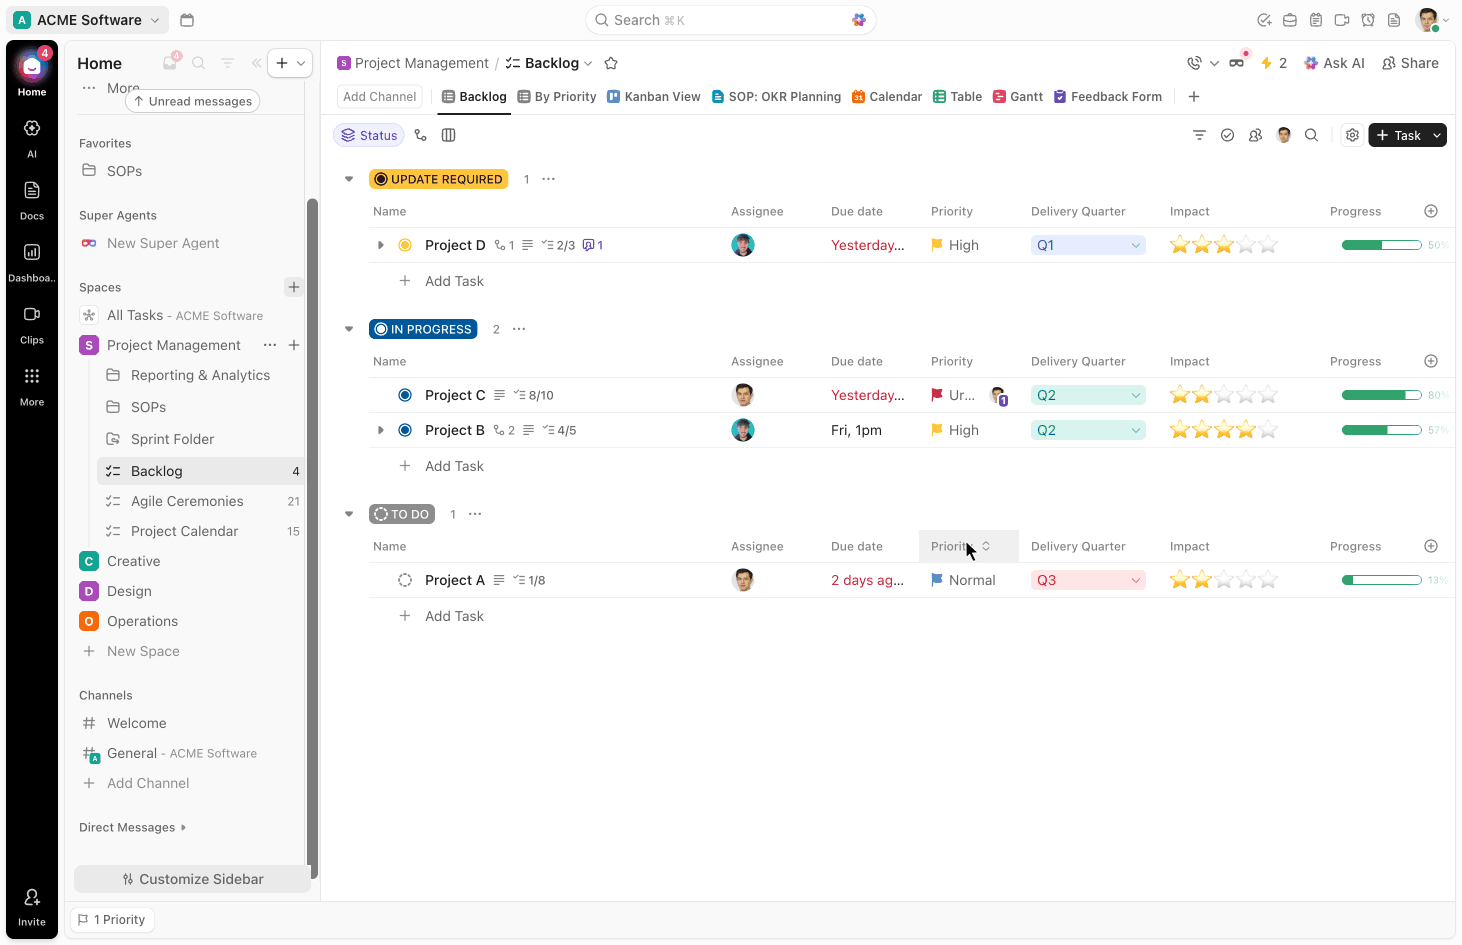Enable Me mode using your avatar toggle
This screenshot has height=945, width=1462.
[1283, 134]
